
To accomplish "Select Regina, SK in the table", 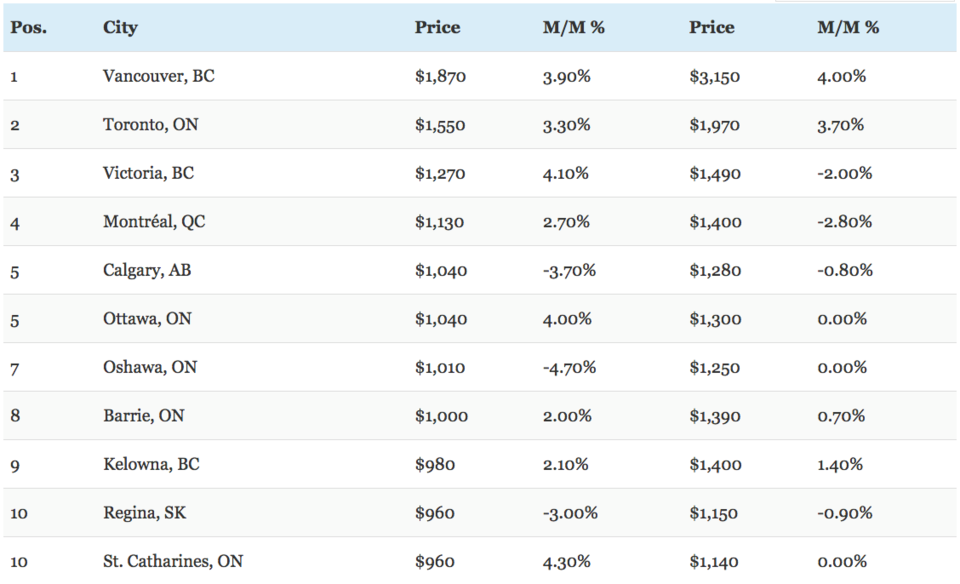I will [x=144, y=512].
